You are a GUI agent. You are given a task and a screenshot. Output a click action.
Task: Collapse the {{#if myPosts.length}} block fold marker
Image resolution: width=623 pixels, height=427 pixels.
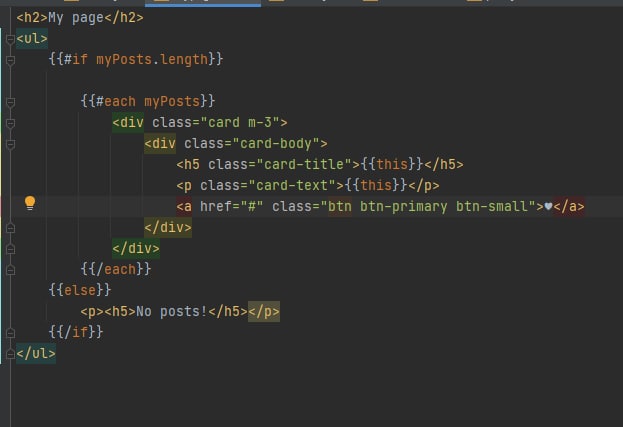pos(10,60)
